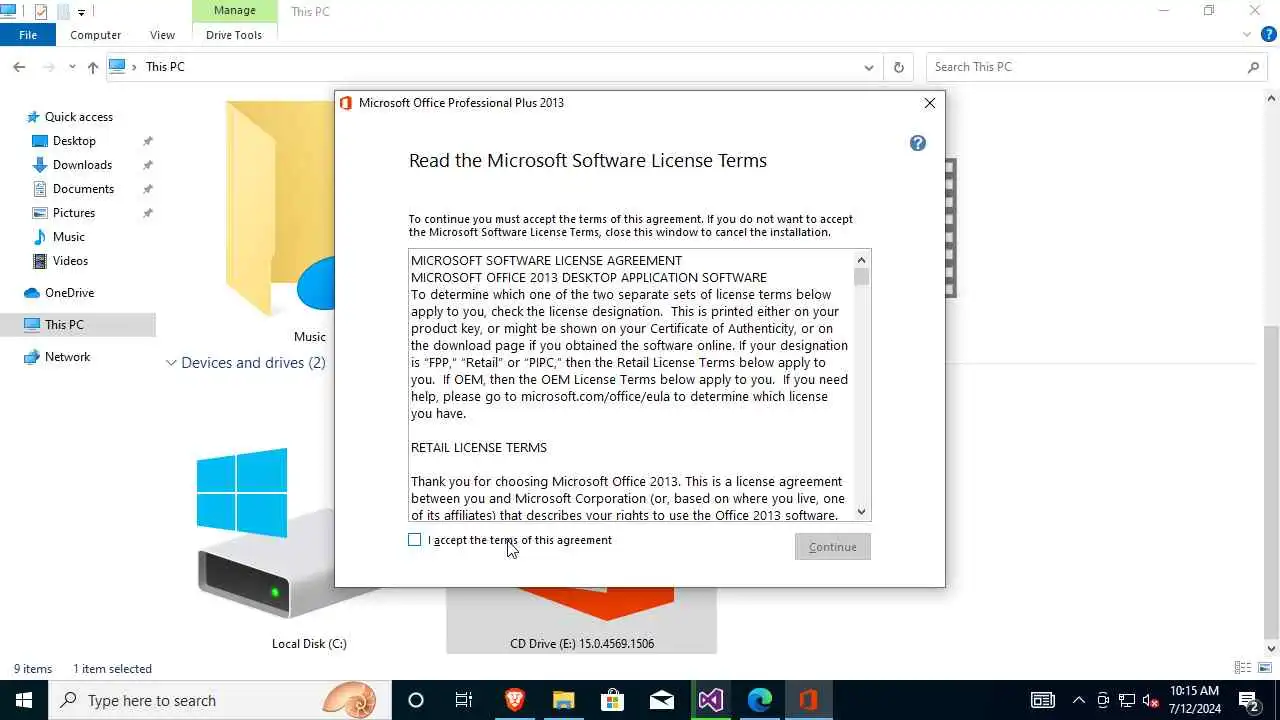Open Videos in the navigation pane
The height and width of the screenshot is (720, 1280).
tap(70, 261)
